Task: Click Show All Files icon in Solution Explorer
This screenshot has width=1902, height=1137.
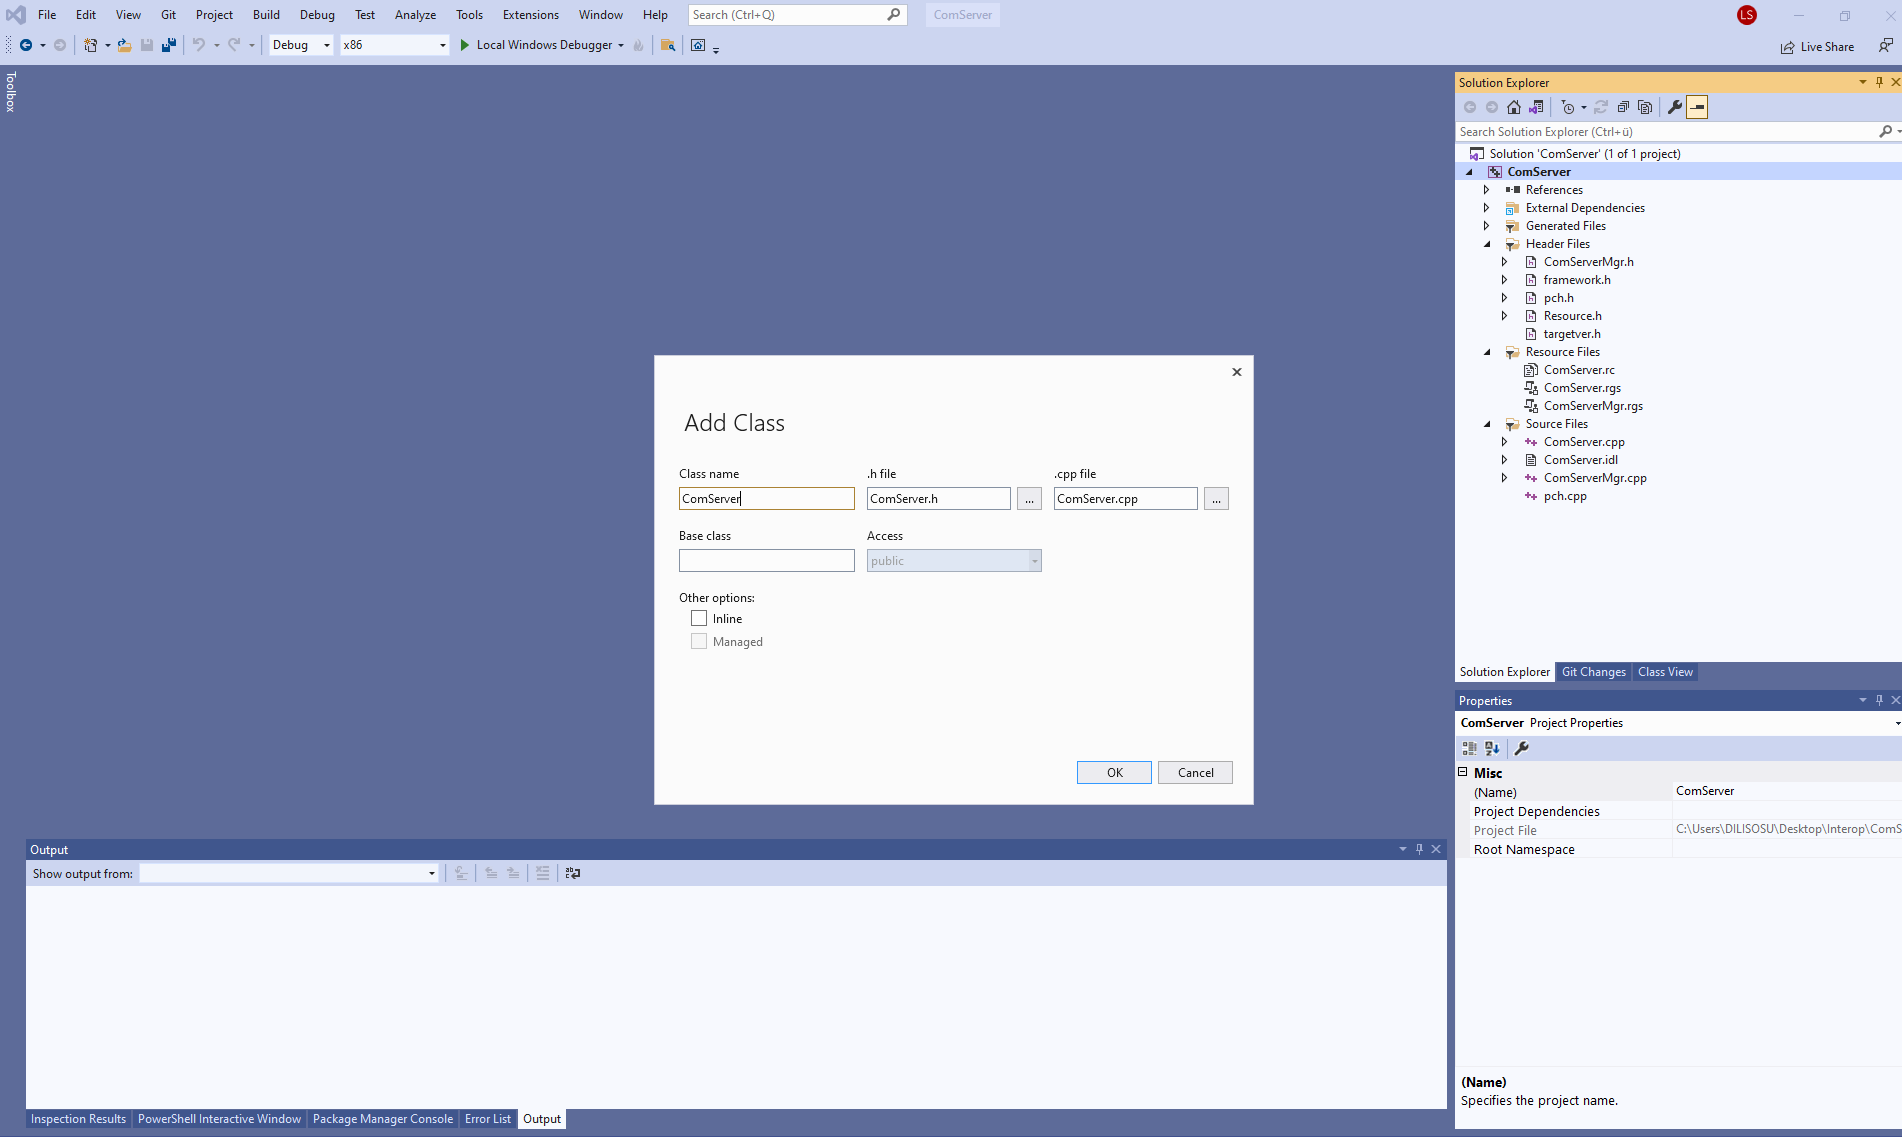Action: pos(1645,107)
